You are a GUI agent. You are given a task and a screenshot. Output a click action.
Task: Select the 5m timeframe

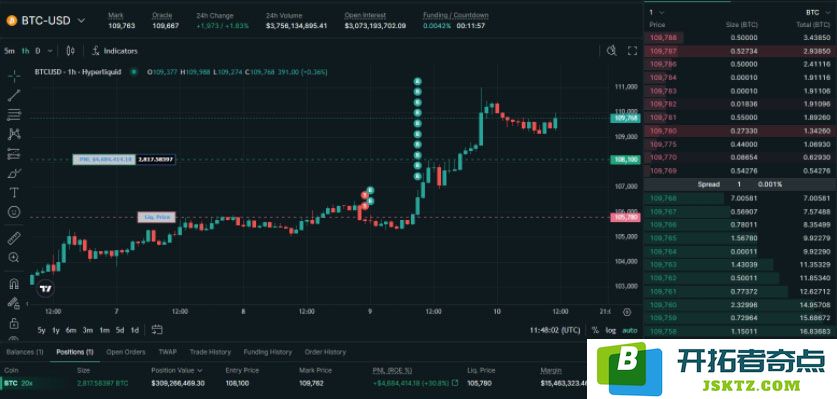tap(10, 51)
